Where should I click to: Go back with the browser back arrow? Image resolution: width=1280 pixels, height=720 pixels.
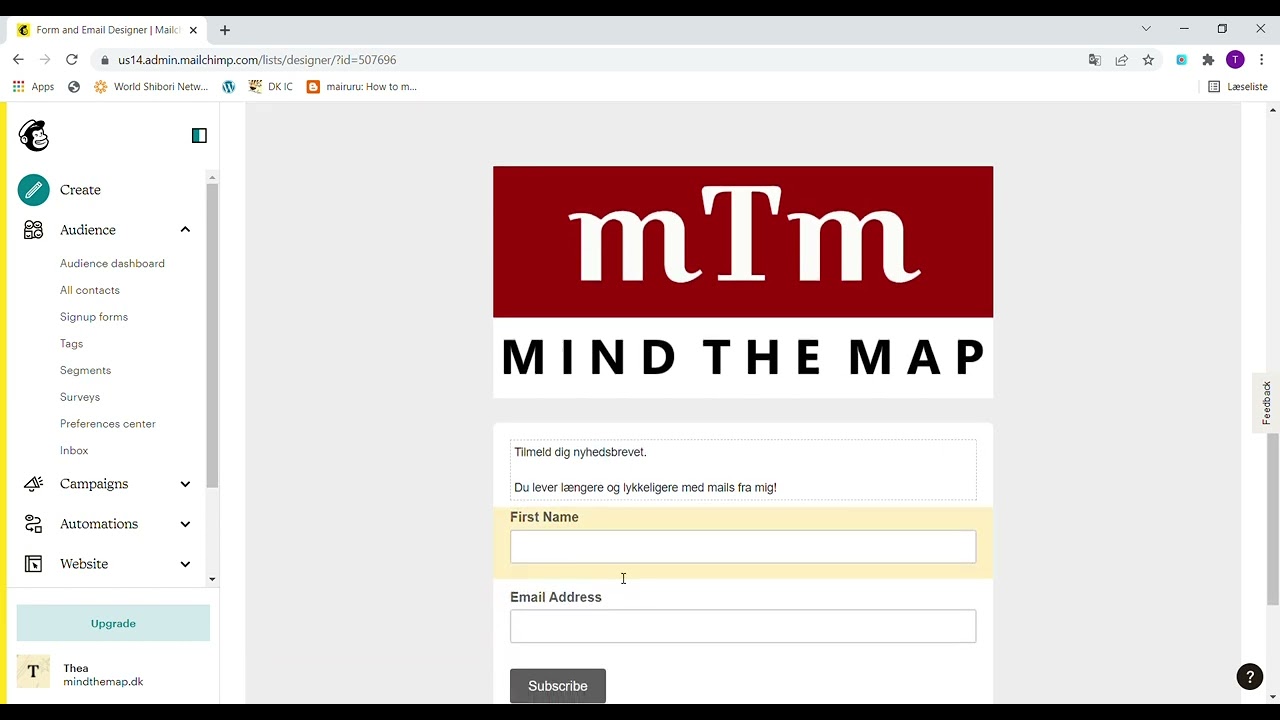(x=18, y=60)
